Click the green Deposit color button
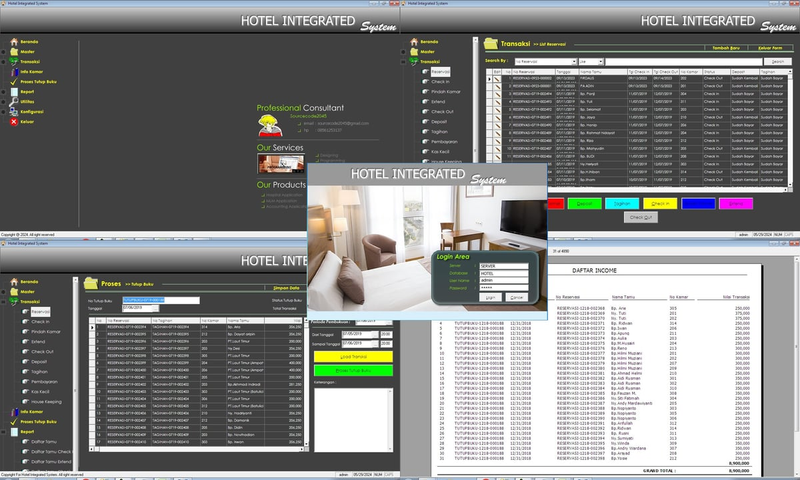The width and height of the screenshot is (800, 480). click(584, 204)
